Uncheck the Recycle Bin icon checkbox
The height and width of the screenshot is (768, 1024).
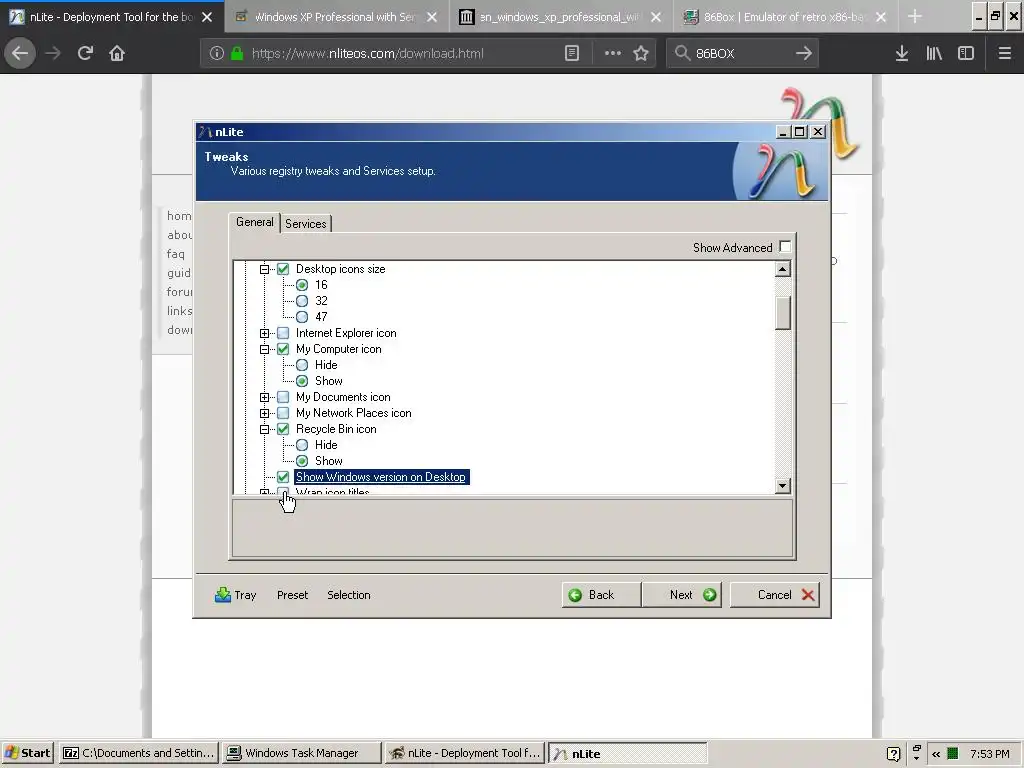click(283, 429)
